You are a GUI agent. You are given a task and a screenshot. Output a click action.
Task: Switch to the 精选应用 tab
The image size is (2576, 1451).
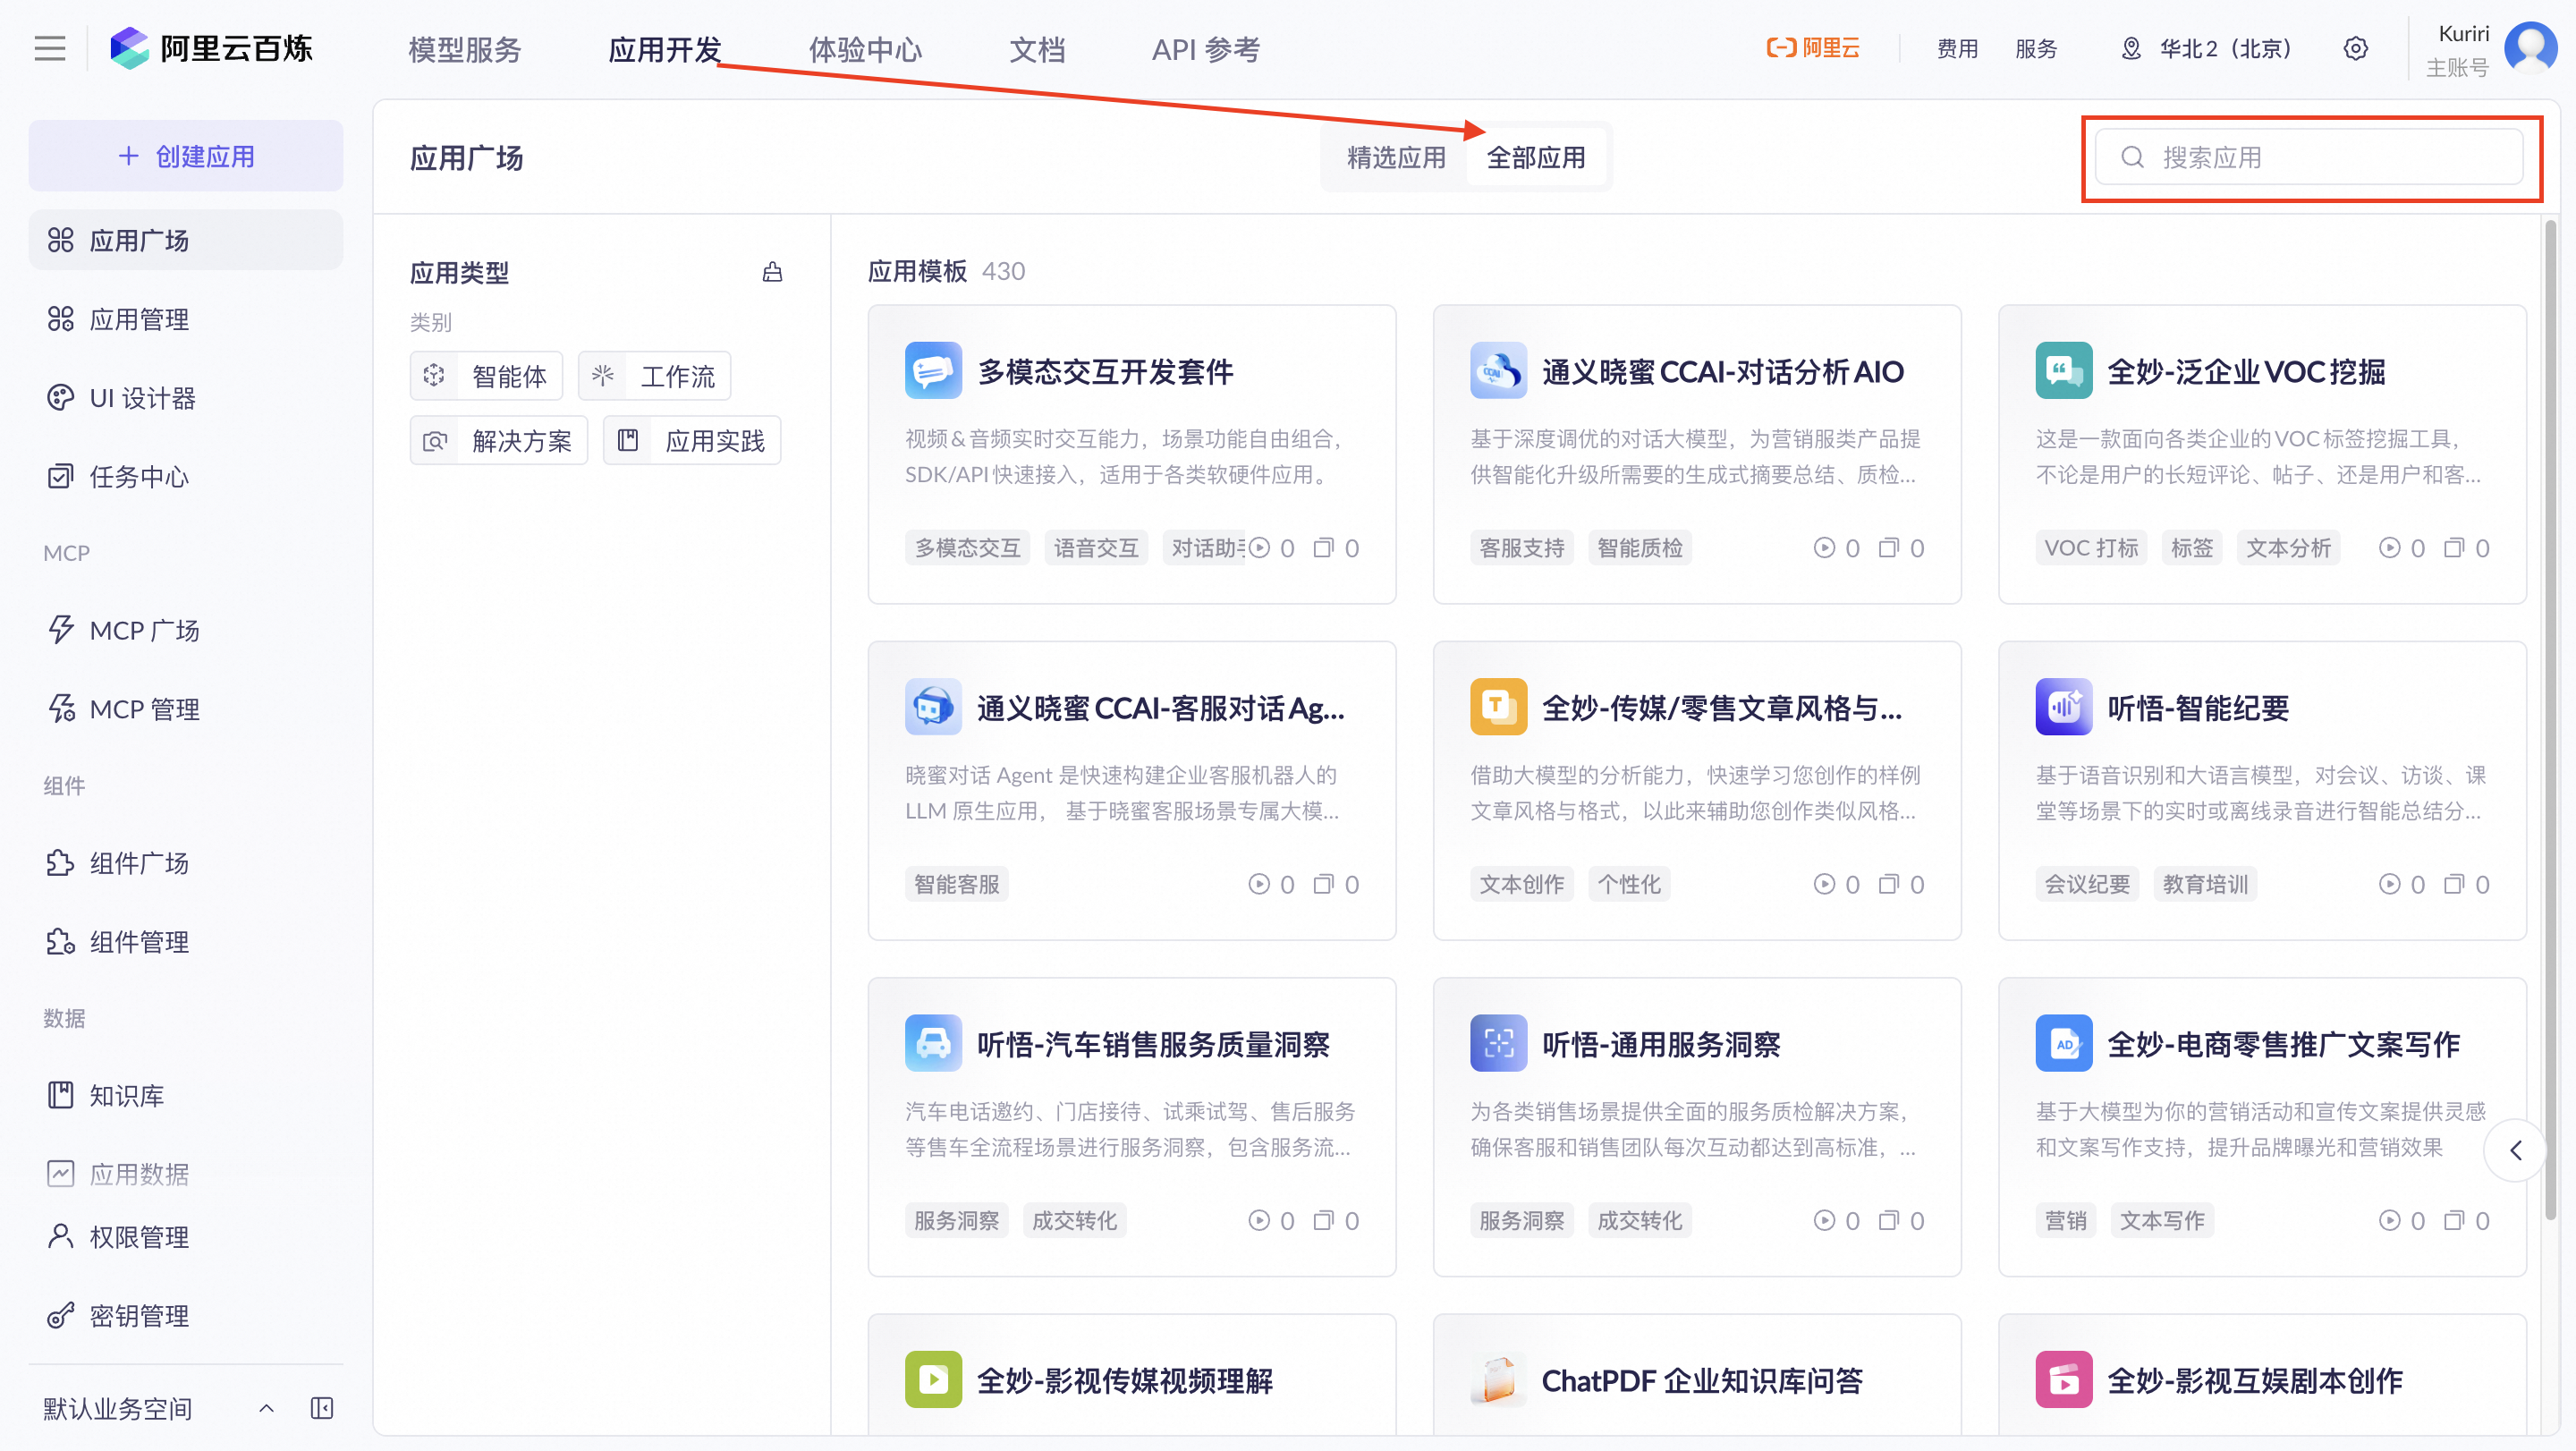1395,157
